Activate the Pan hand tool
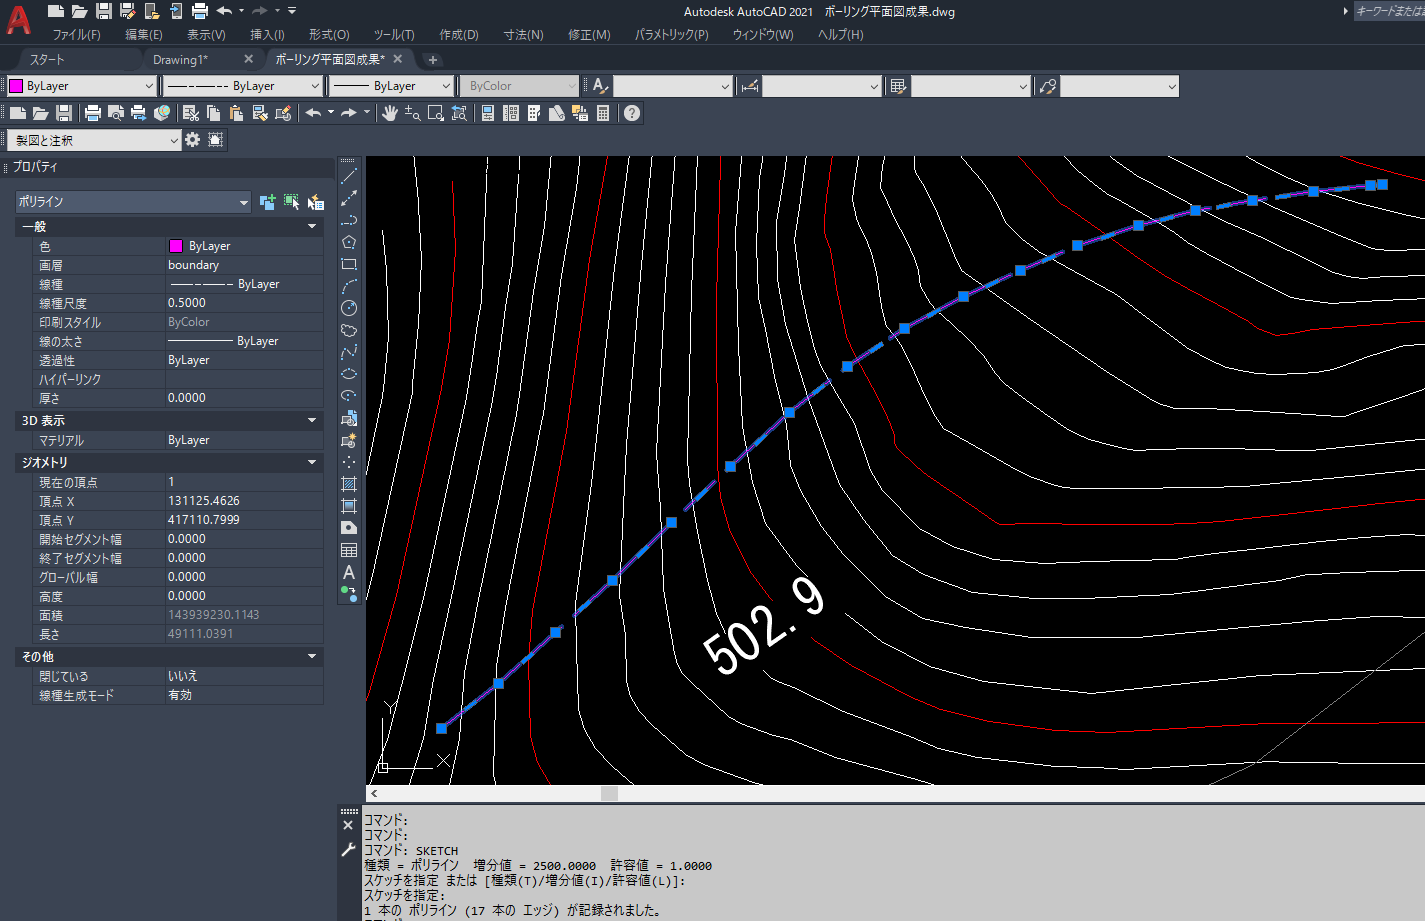Viewport: 1425px width, 921px height. click(x=390, y=113)
